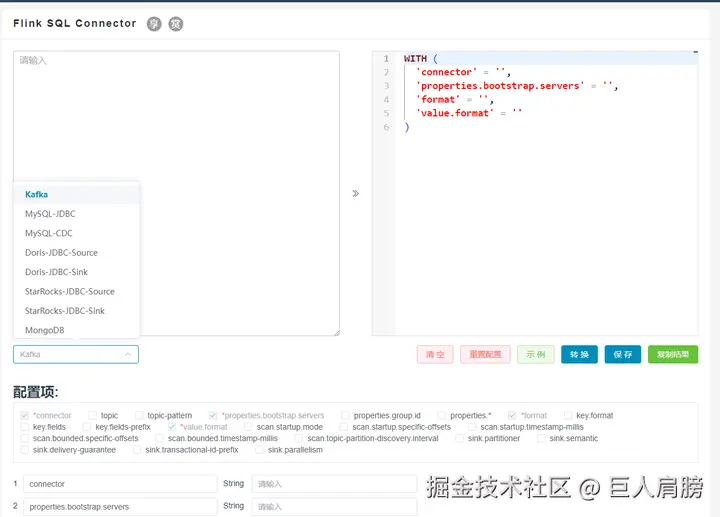Enable the sink.parallelism checkbox
The width and height of the screenshot is (720, 517).
point(259,450)
